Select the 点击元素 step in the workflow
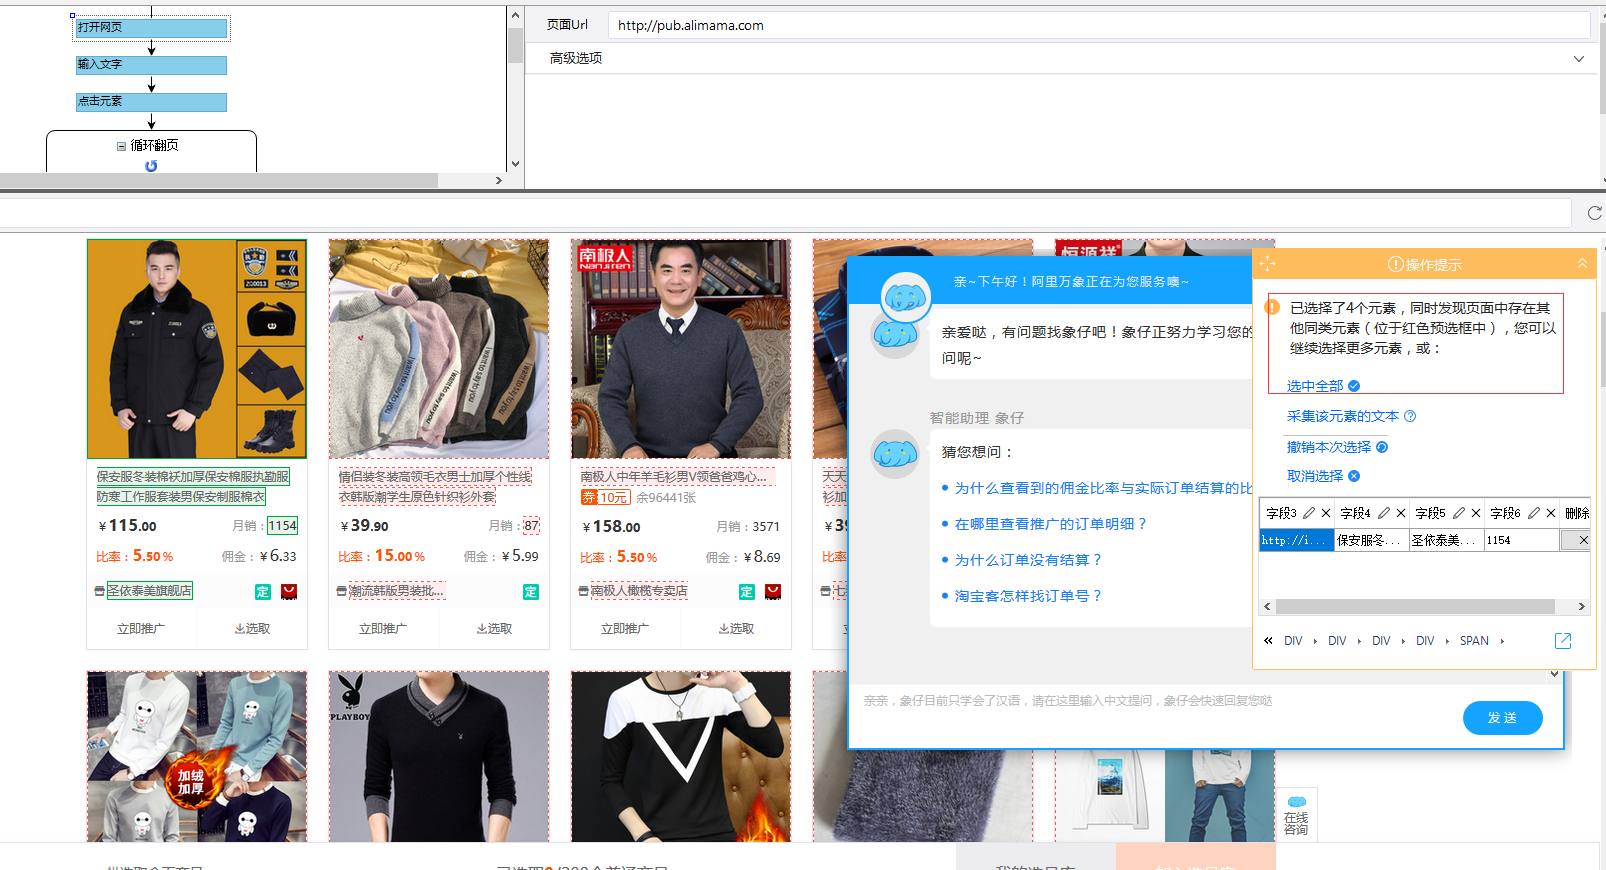 pos(152,102)
